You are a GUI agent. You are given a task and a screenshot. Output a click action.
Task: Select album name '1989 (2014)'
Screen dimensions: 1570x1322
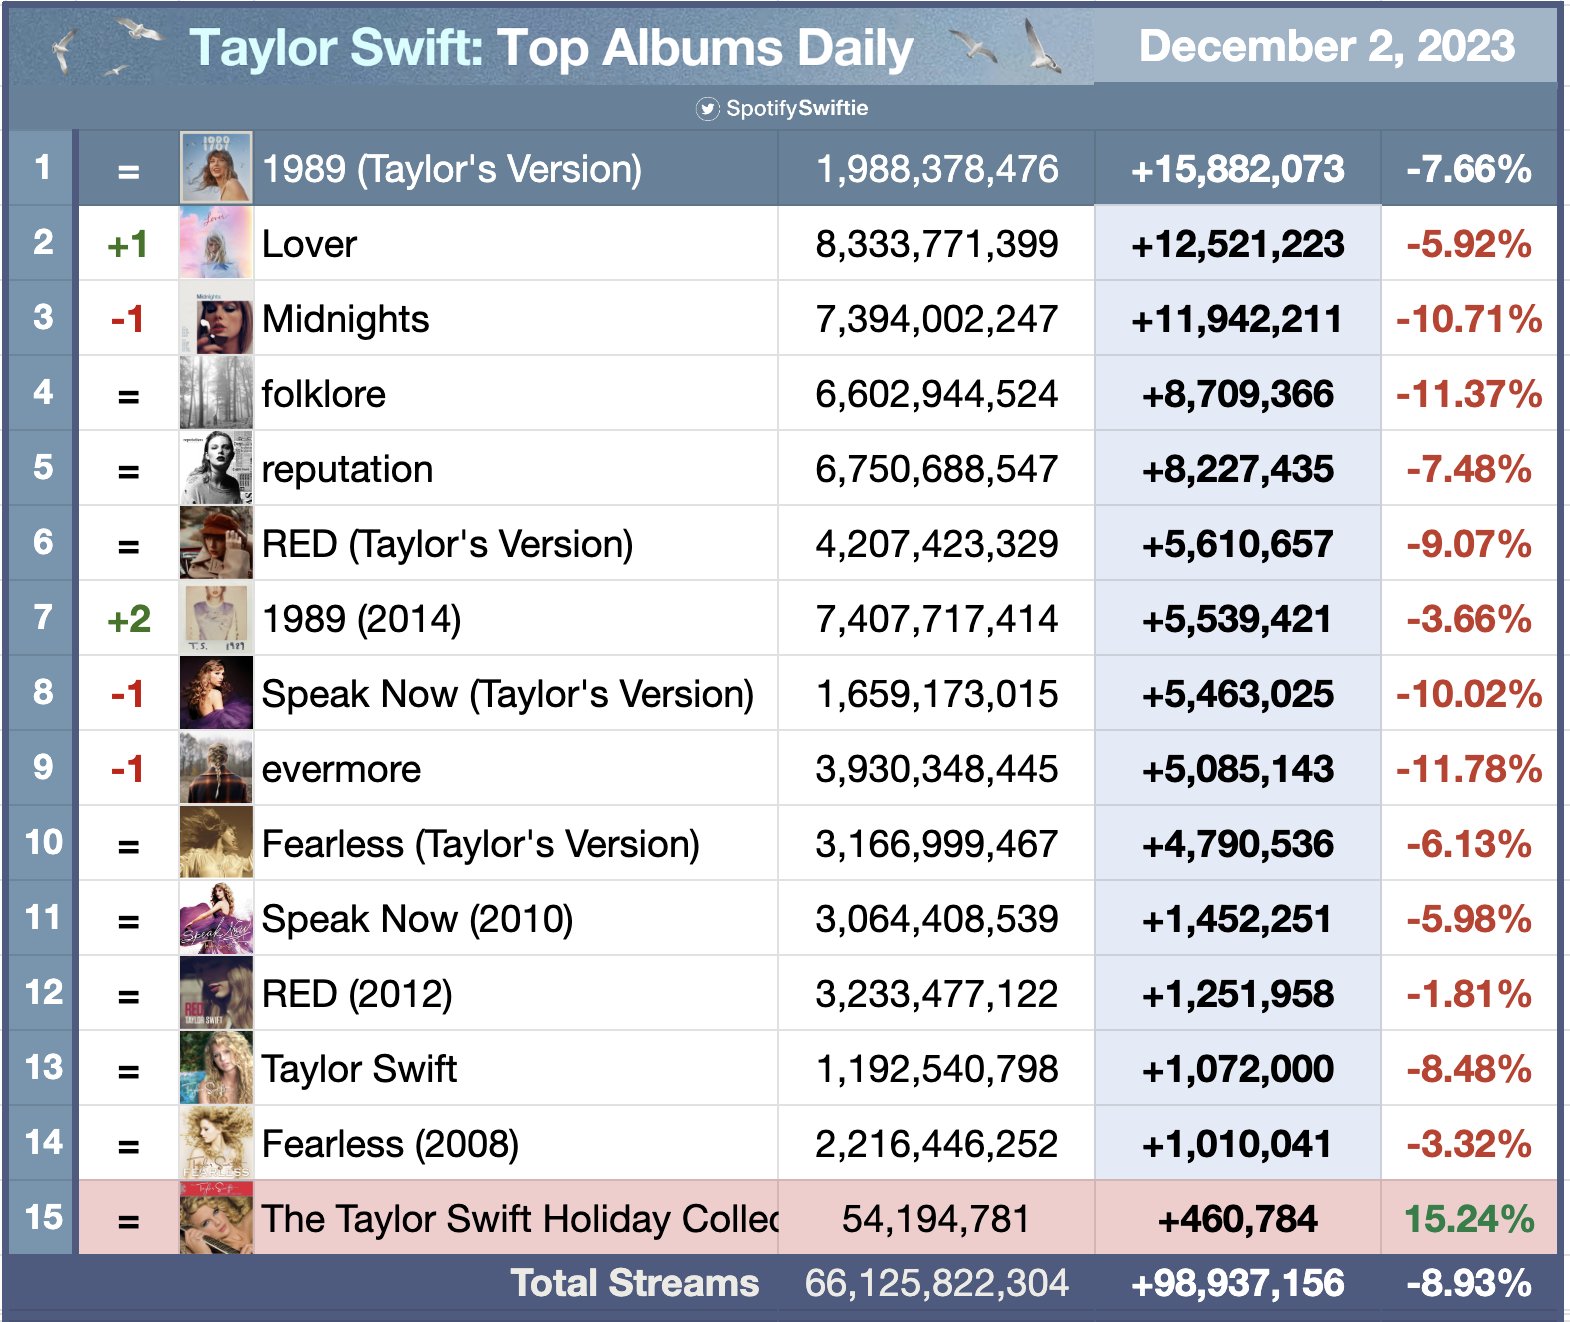(361, 620)
